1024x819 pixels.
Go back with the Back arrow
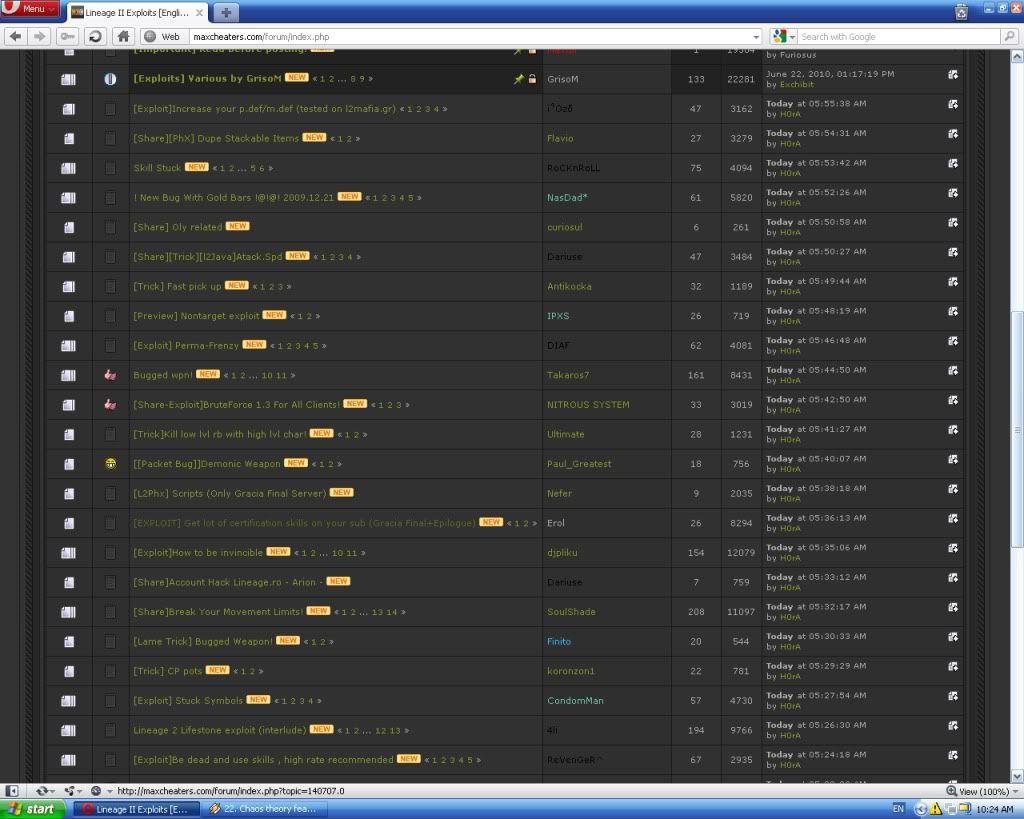16,37
